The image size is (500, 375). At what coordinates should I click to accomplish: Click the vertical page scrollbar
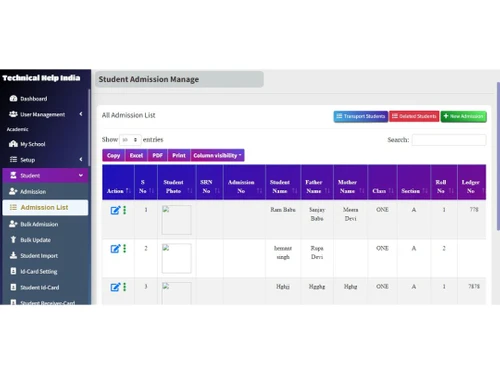click(498, 156)
